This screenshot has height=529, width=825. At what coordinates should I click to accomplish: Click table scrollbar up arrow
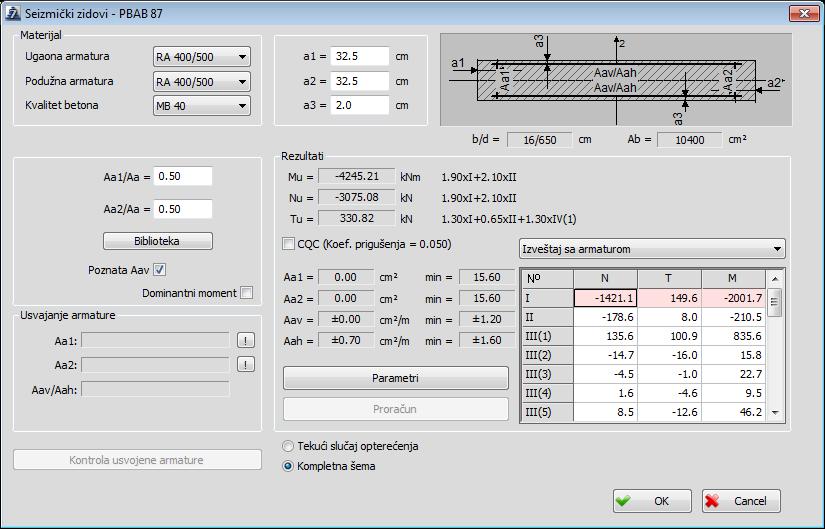click(774, 278)
